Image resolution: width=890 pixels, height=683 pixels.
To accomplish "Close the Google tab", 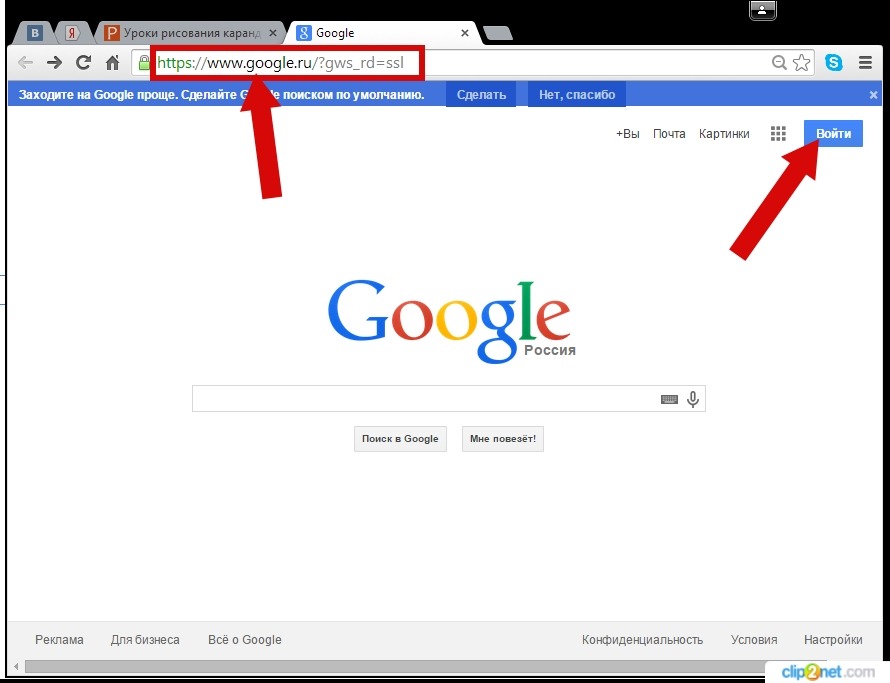I will coord(465,33).
